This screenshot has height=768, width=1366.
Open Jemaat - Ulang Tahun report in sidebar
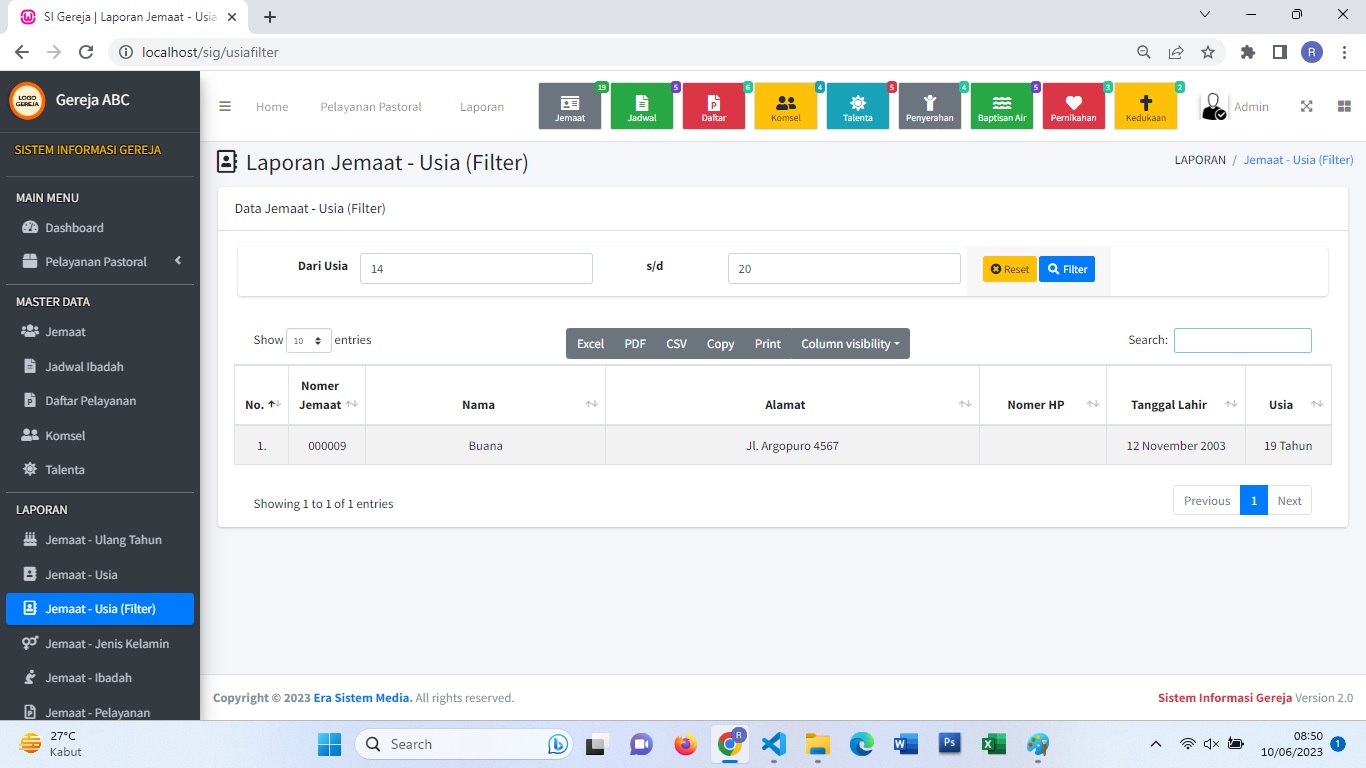[103, 540]
